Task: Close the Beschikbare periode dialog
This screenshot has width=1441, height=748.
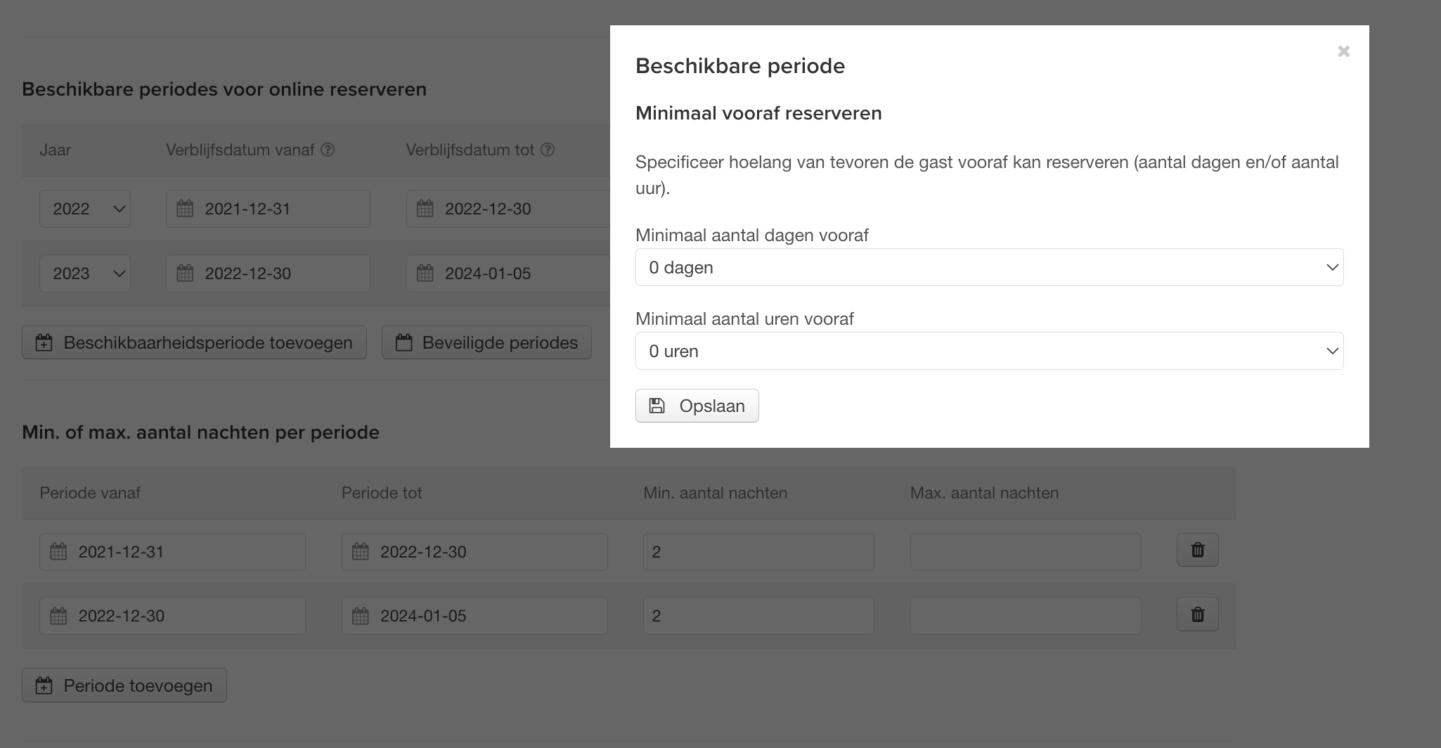Action: point(1343,51)
